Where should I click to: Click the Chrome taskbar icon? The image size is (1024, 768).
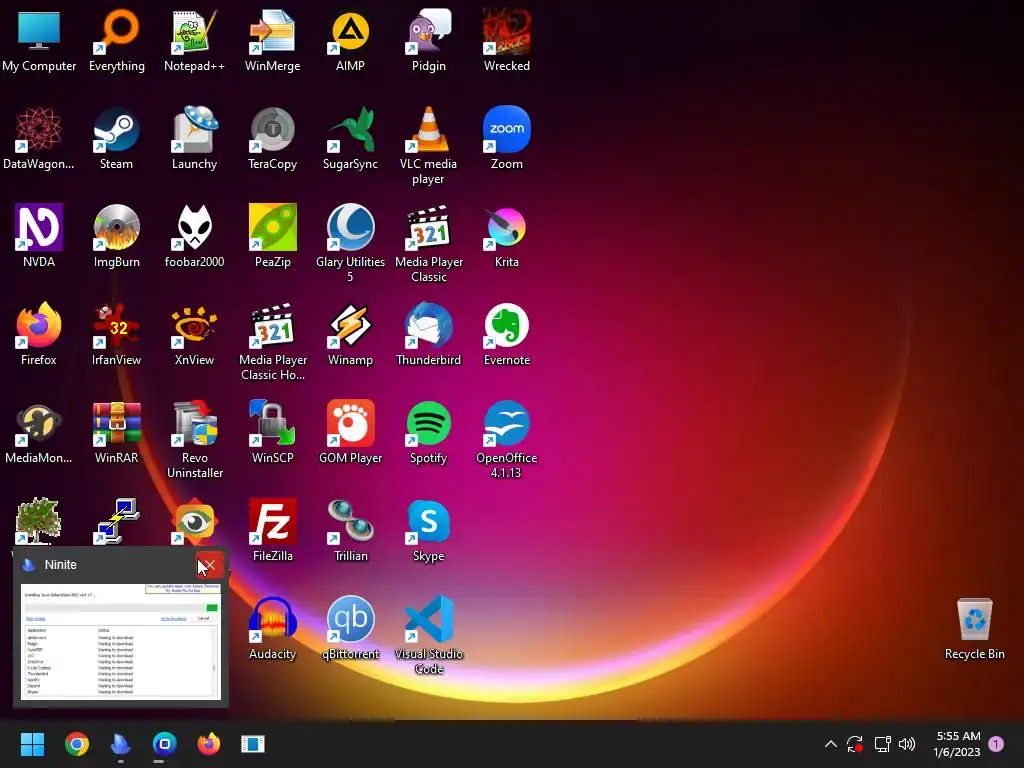coord(76,744)
